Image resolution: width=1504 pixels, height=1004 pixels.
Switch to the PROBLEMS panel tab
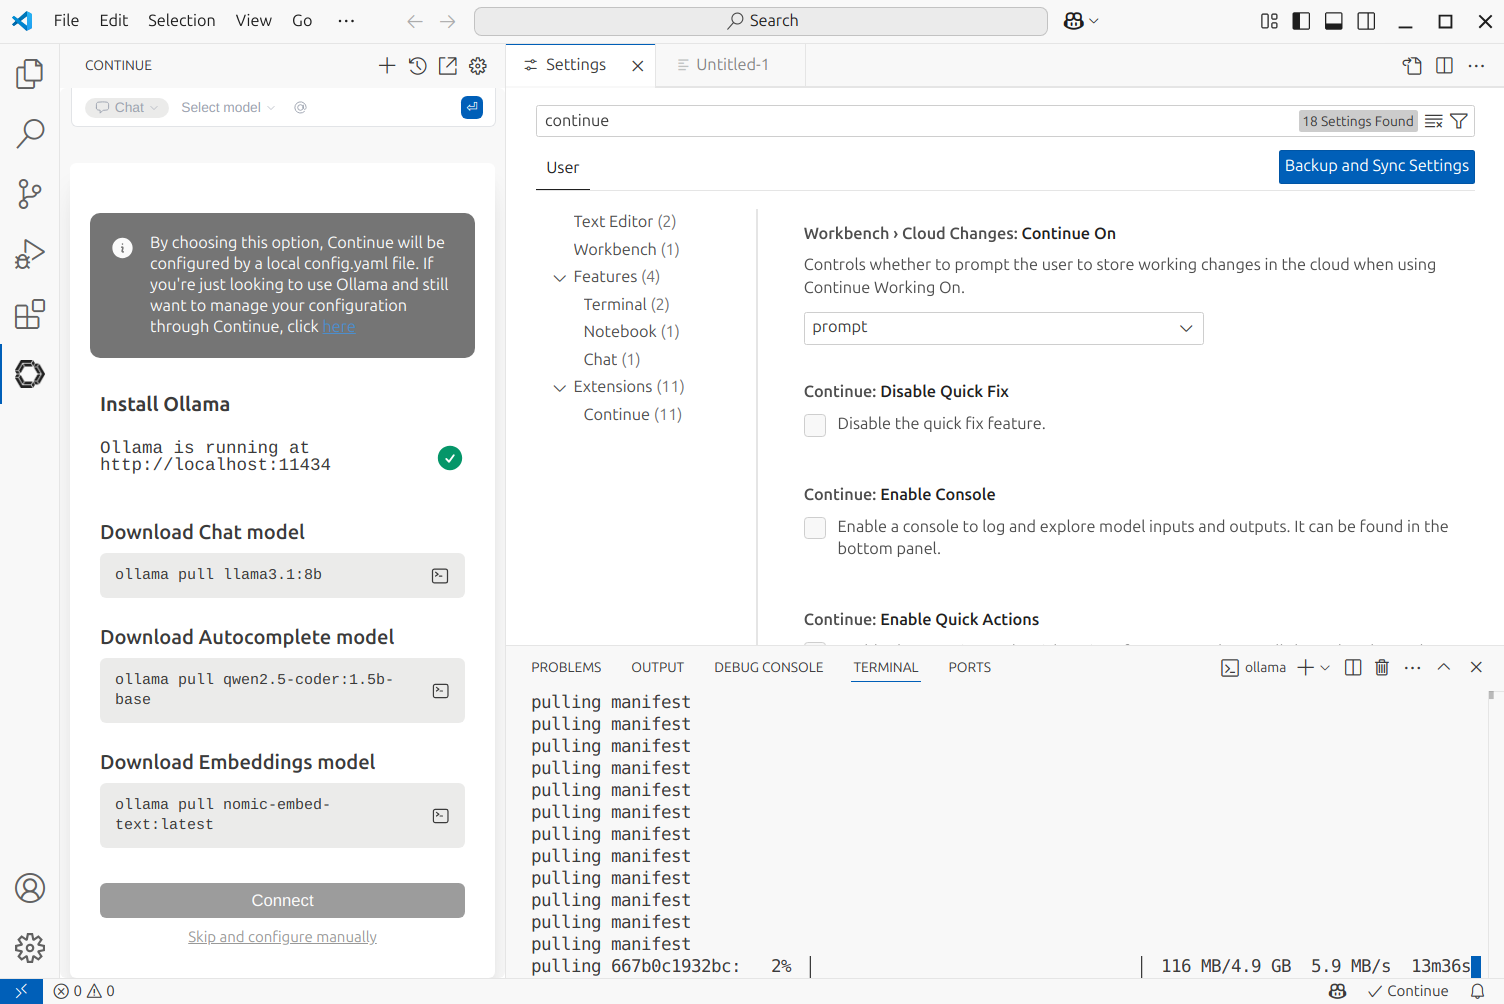[566, 667]
